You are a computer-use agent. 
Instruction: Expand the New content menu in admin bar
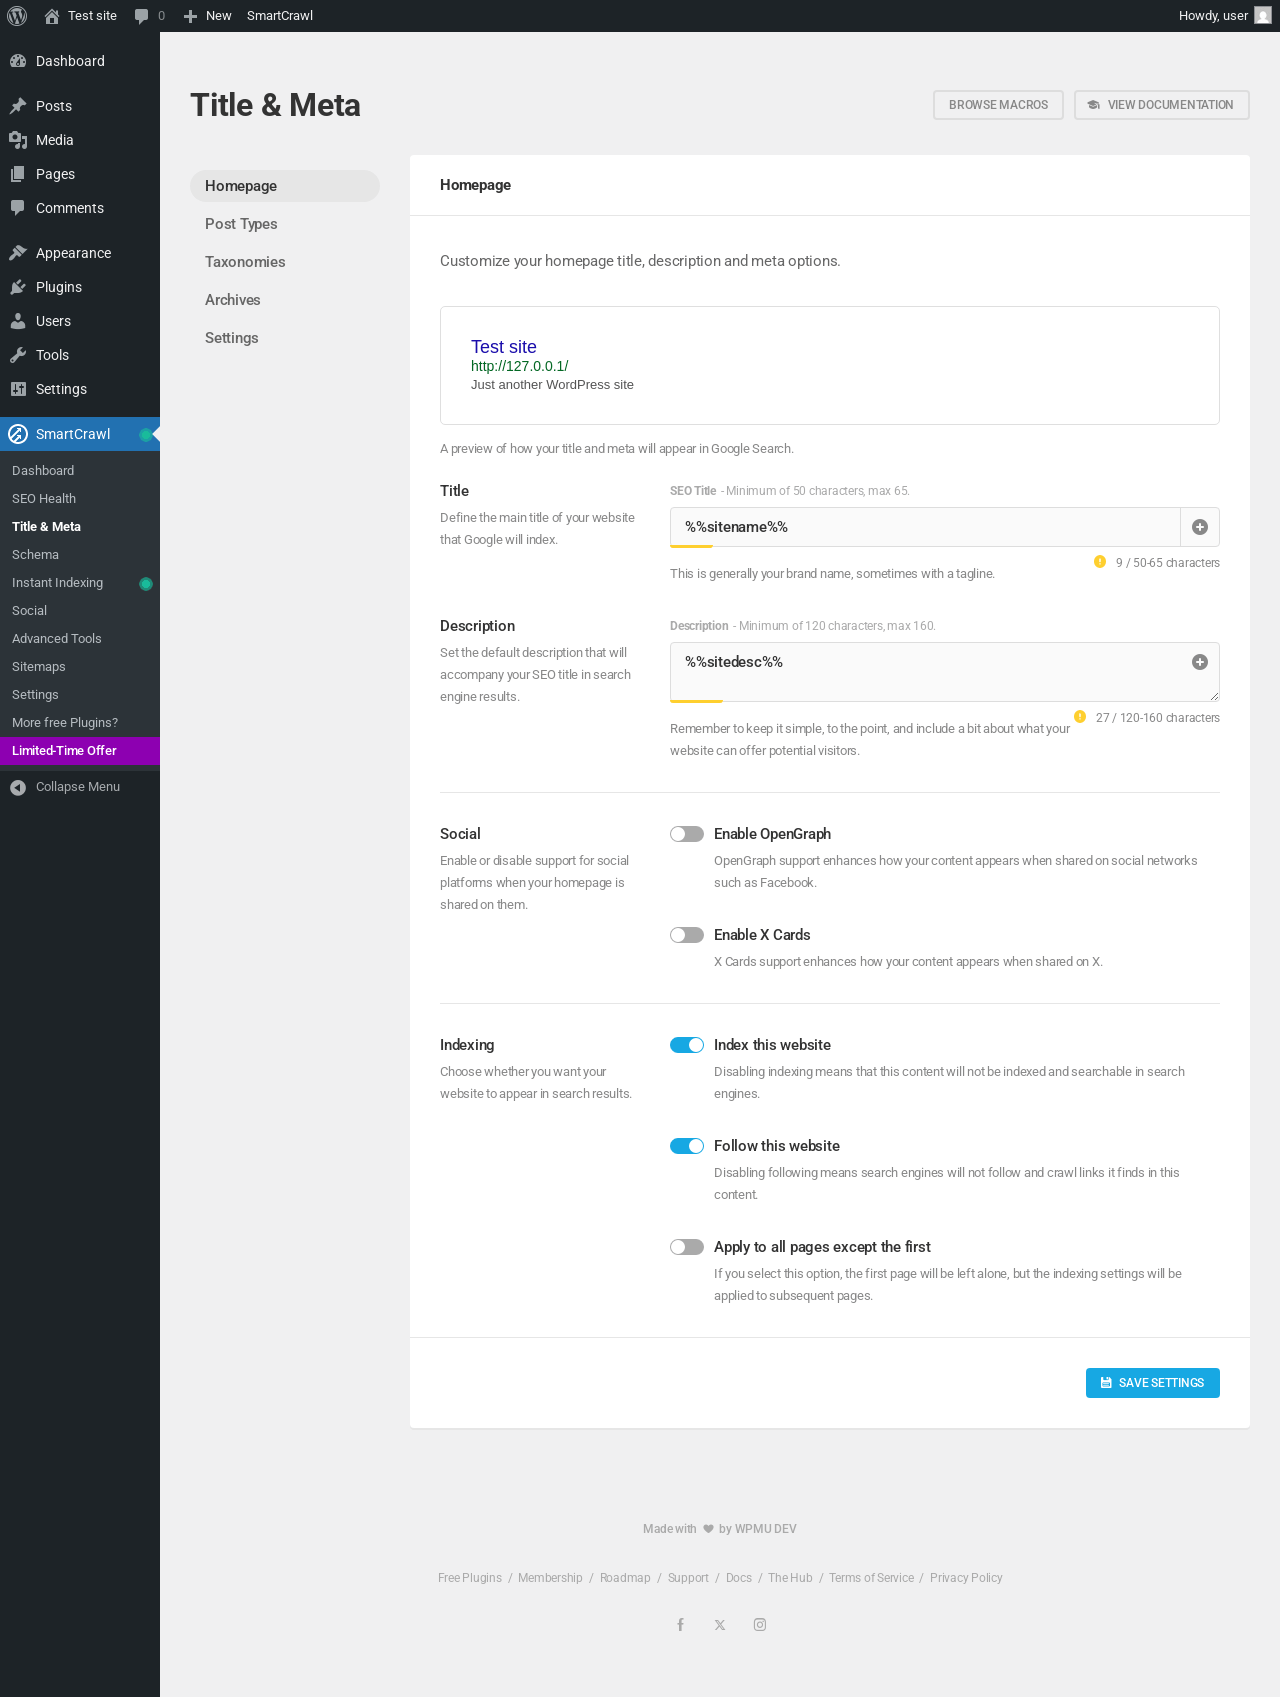pos(208,16)
